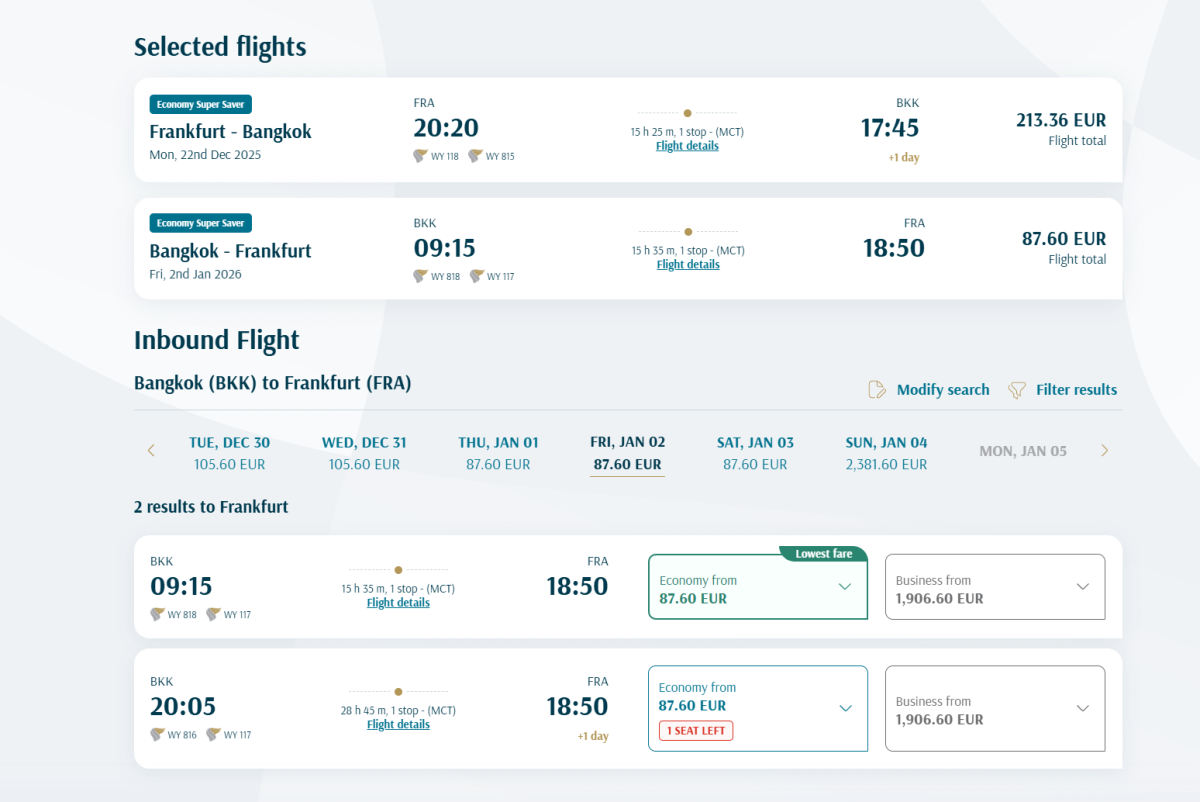Click airline logo next to WY 118

[x=420, y=156]
